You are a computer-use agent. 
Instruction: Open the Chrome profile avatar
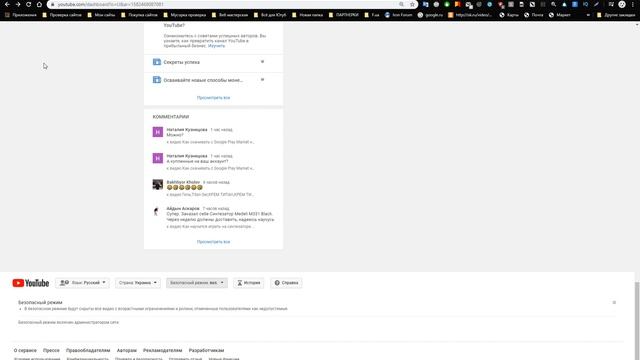click(622, 4)
